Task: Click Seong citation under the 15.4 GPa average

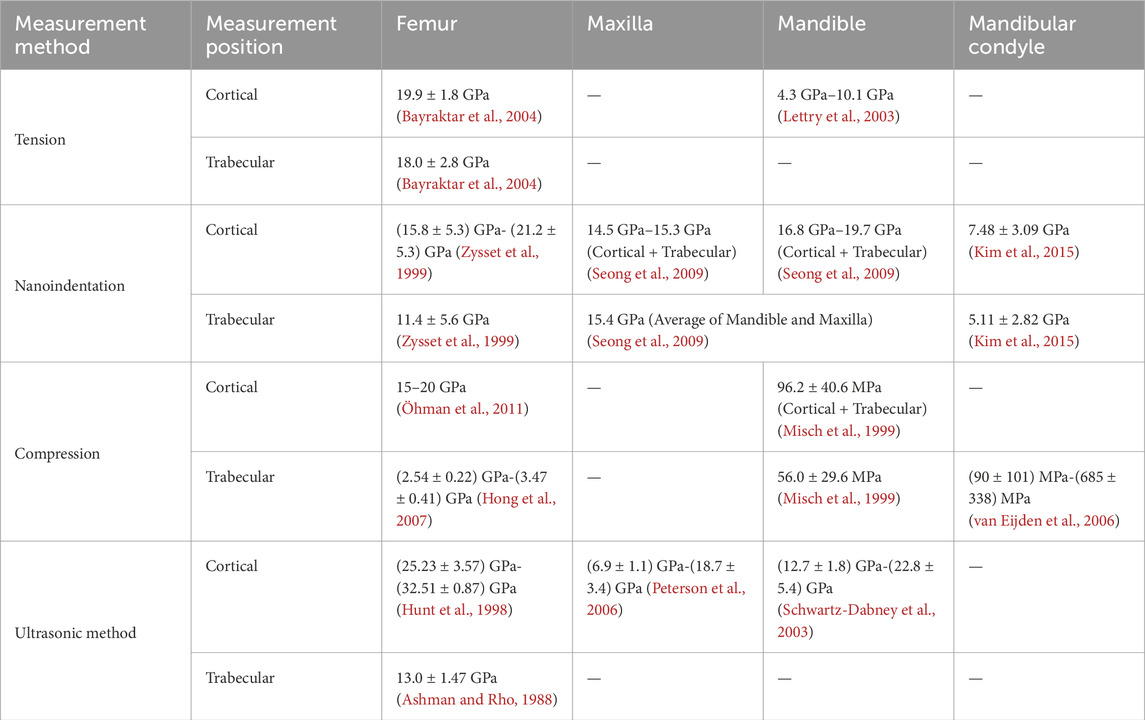Action: [x=646, y=342]
